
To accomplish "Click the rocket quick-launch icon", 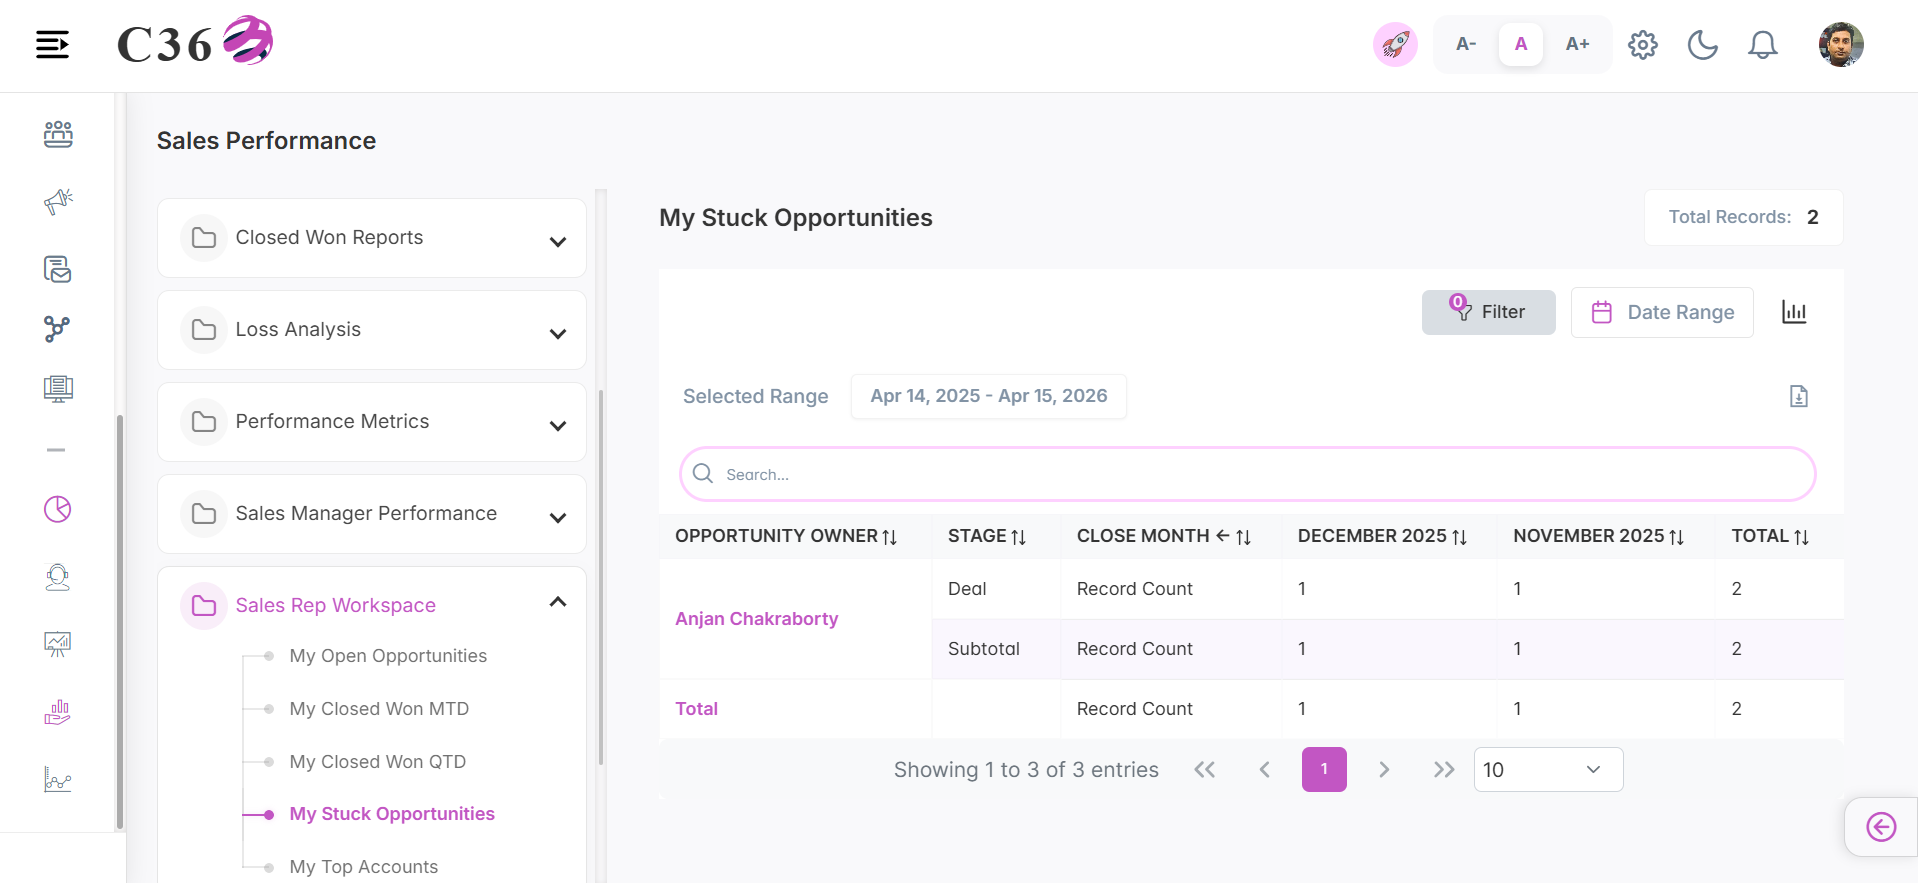I will click(x=1395, y=44).
